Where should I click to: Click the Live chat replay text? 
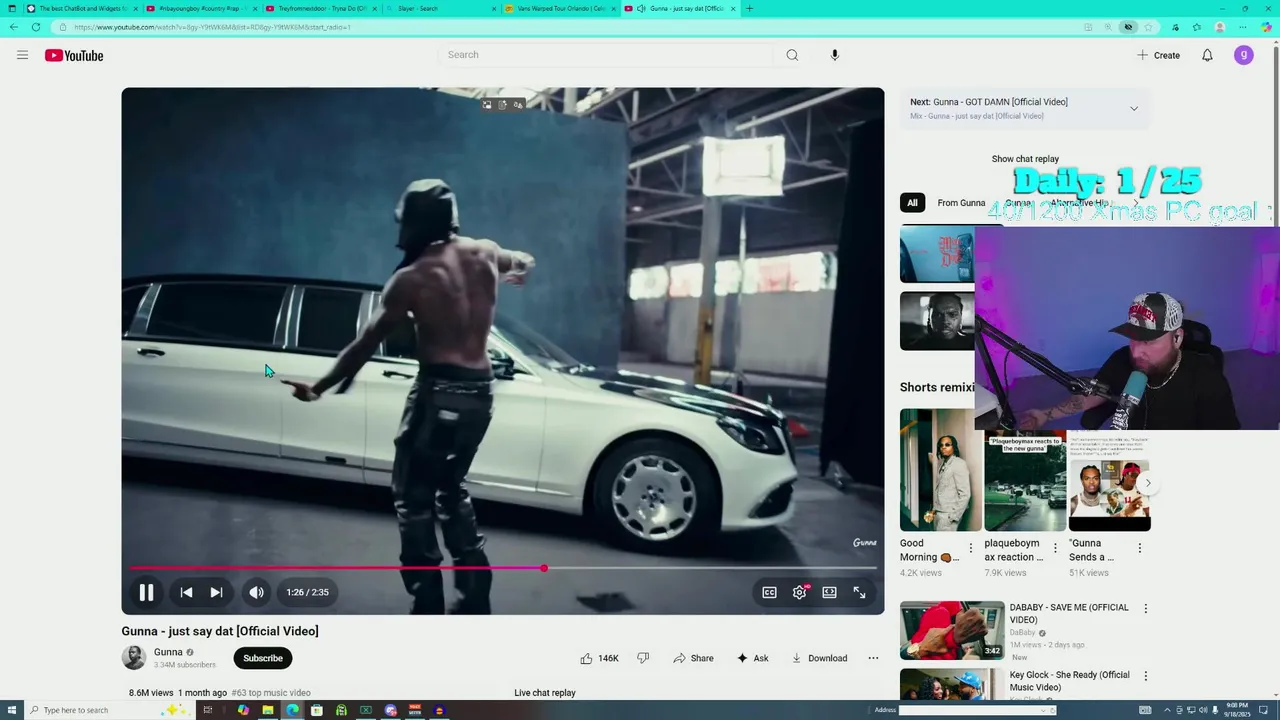(x=545, y=693)
